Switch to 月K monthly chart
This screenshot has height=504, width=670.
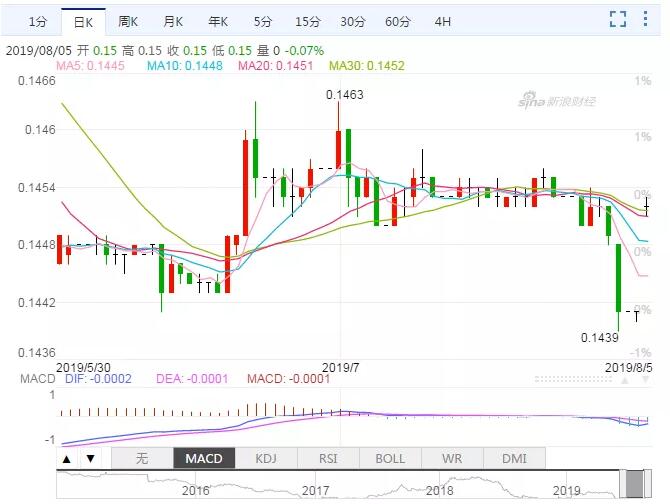click(173, 21)
